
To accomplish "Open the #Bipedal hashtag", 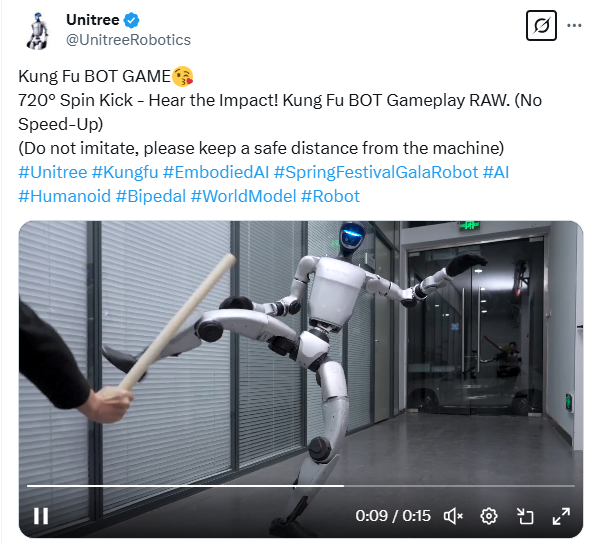I will pos(151,196).
